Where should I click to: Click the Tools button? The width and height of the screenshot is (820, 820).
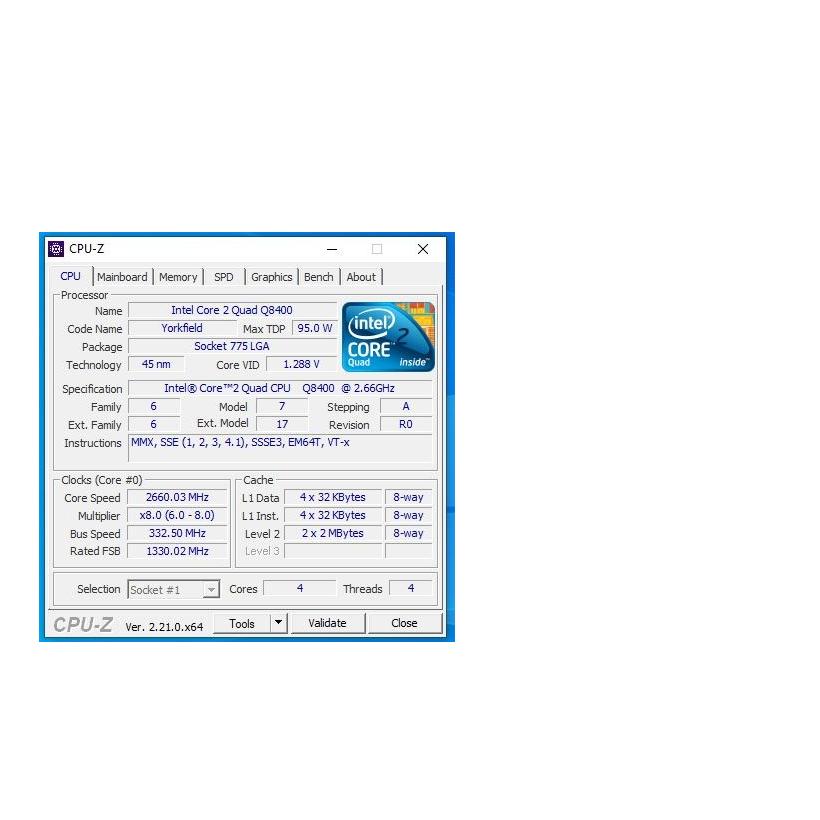point(242,623)
